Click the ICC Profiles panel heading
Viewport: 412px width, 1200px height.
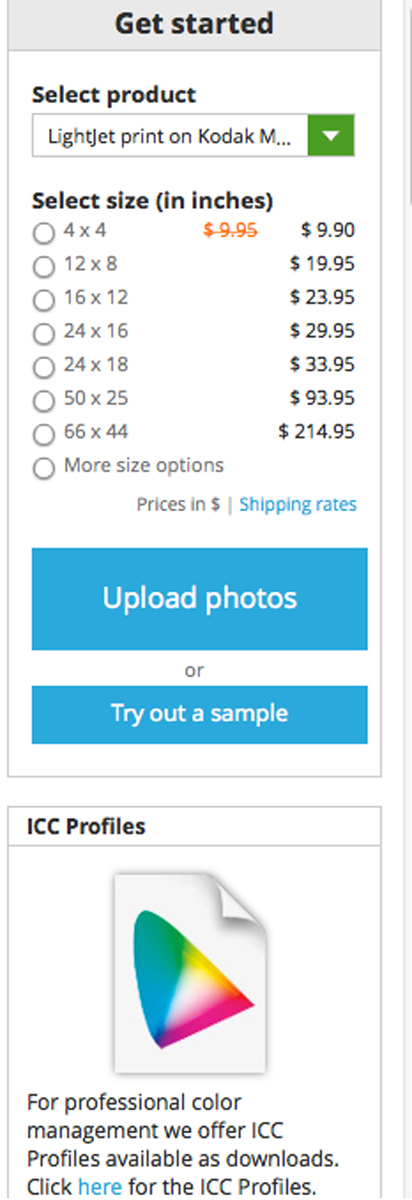click(x=86, y=827)
